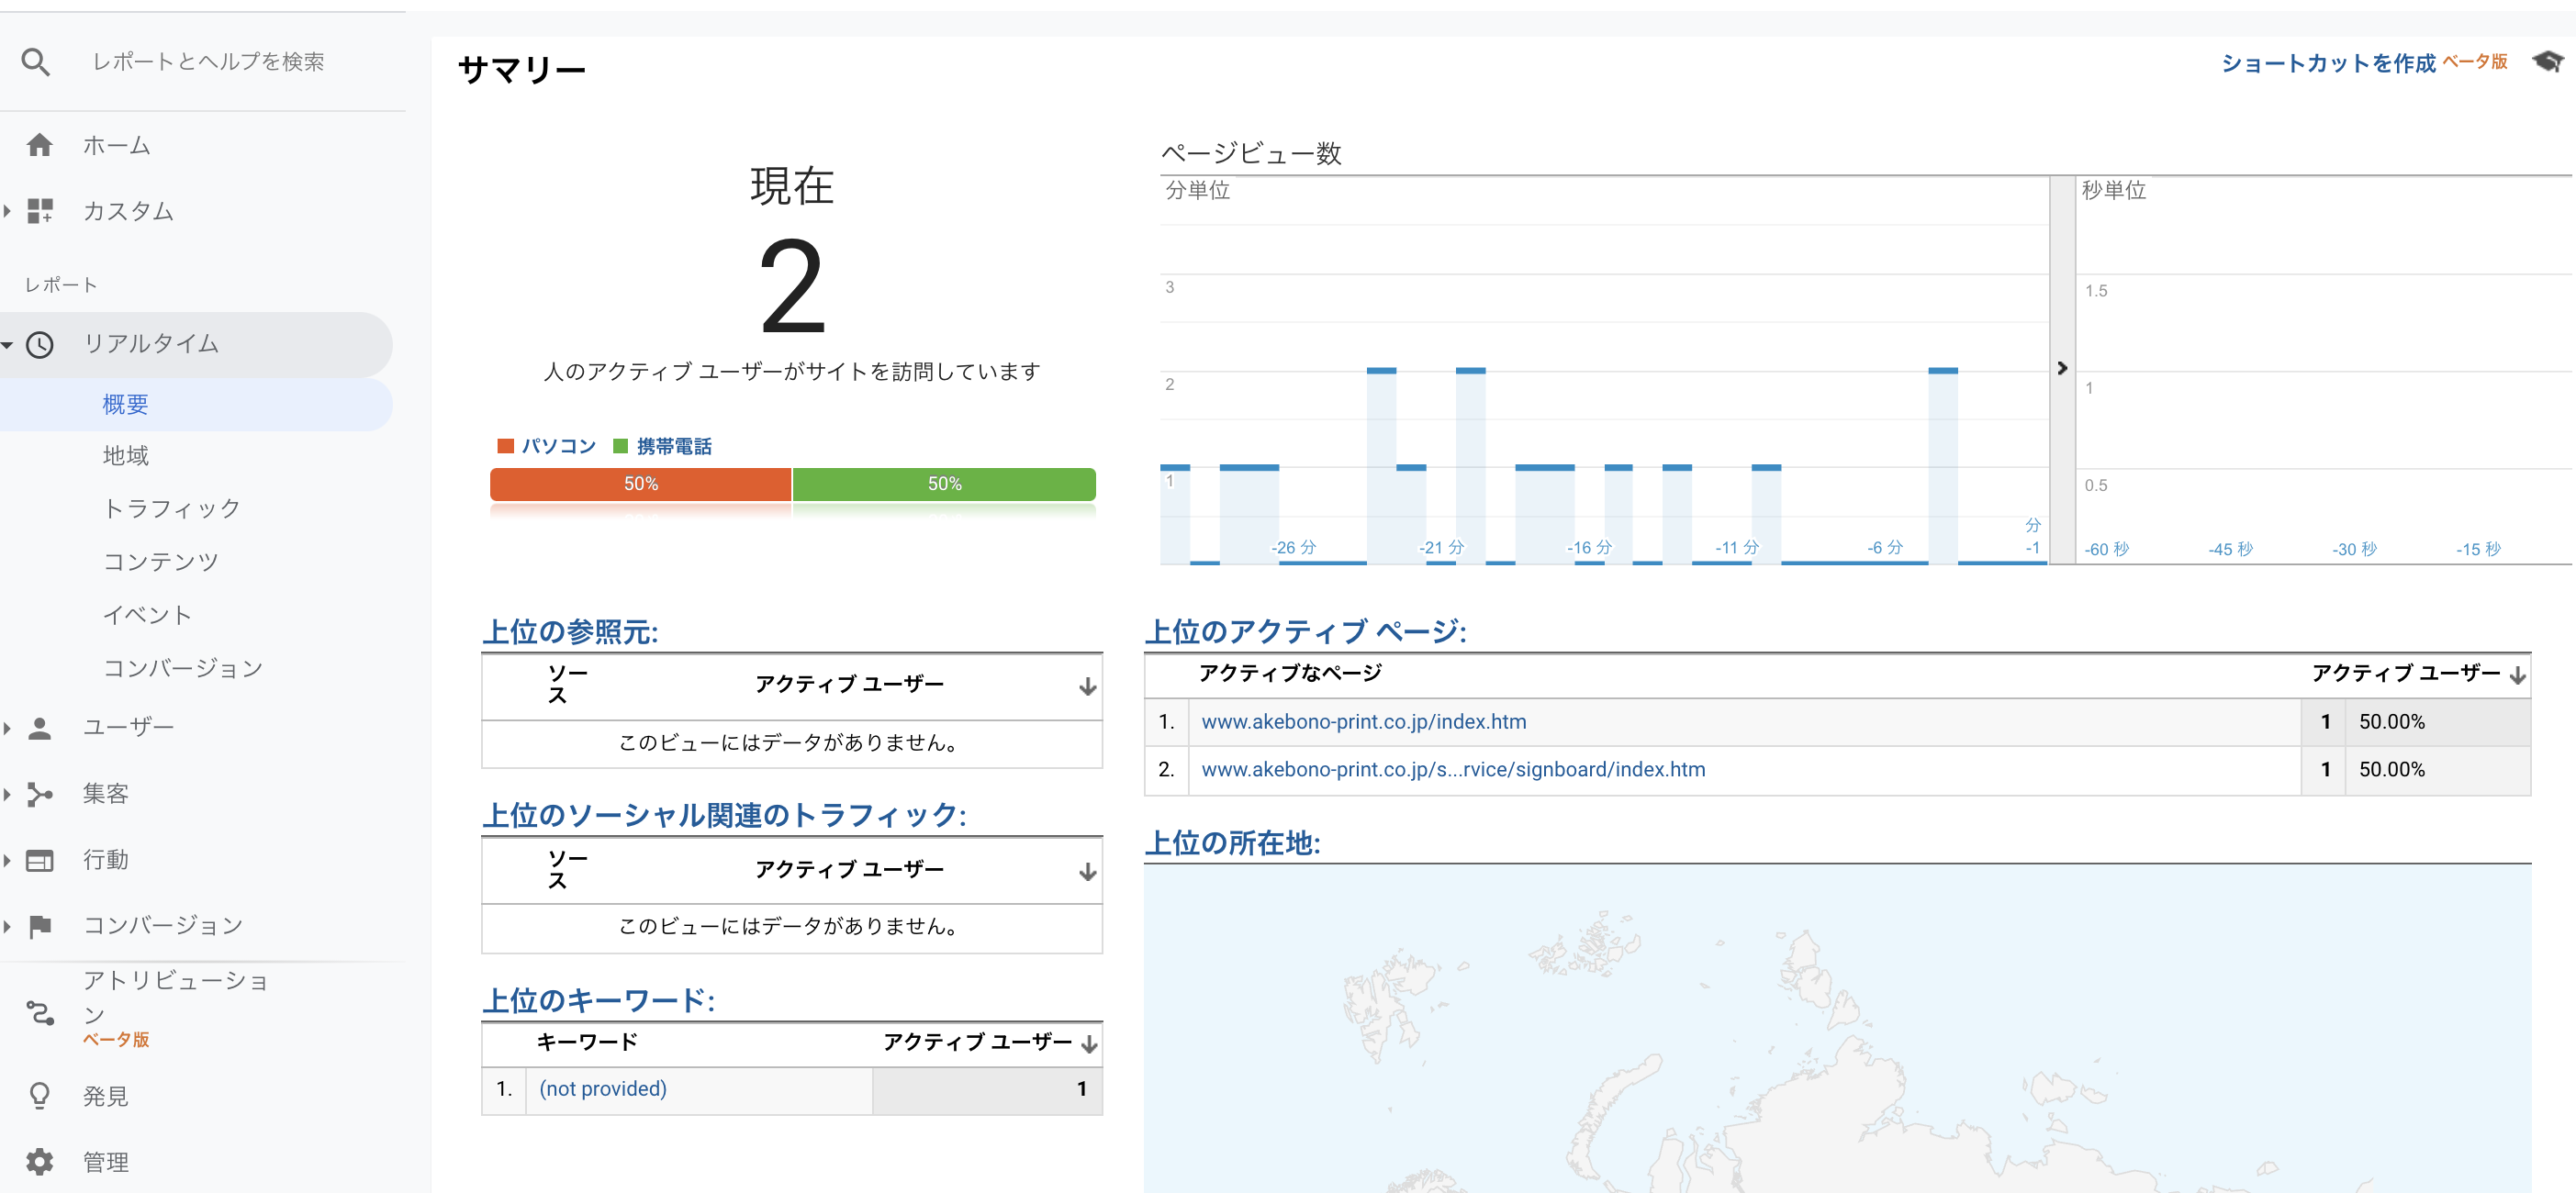Click the orange desktop 50% bar
The height and width of the screenshot is (1193, 2576).
pos(641,484)
